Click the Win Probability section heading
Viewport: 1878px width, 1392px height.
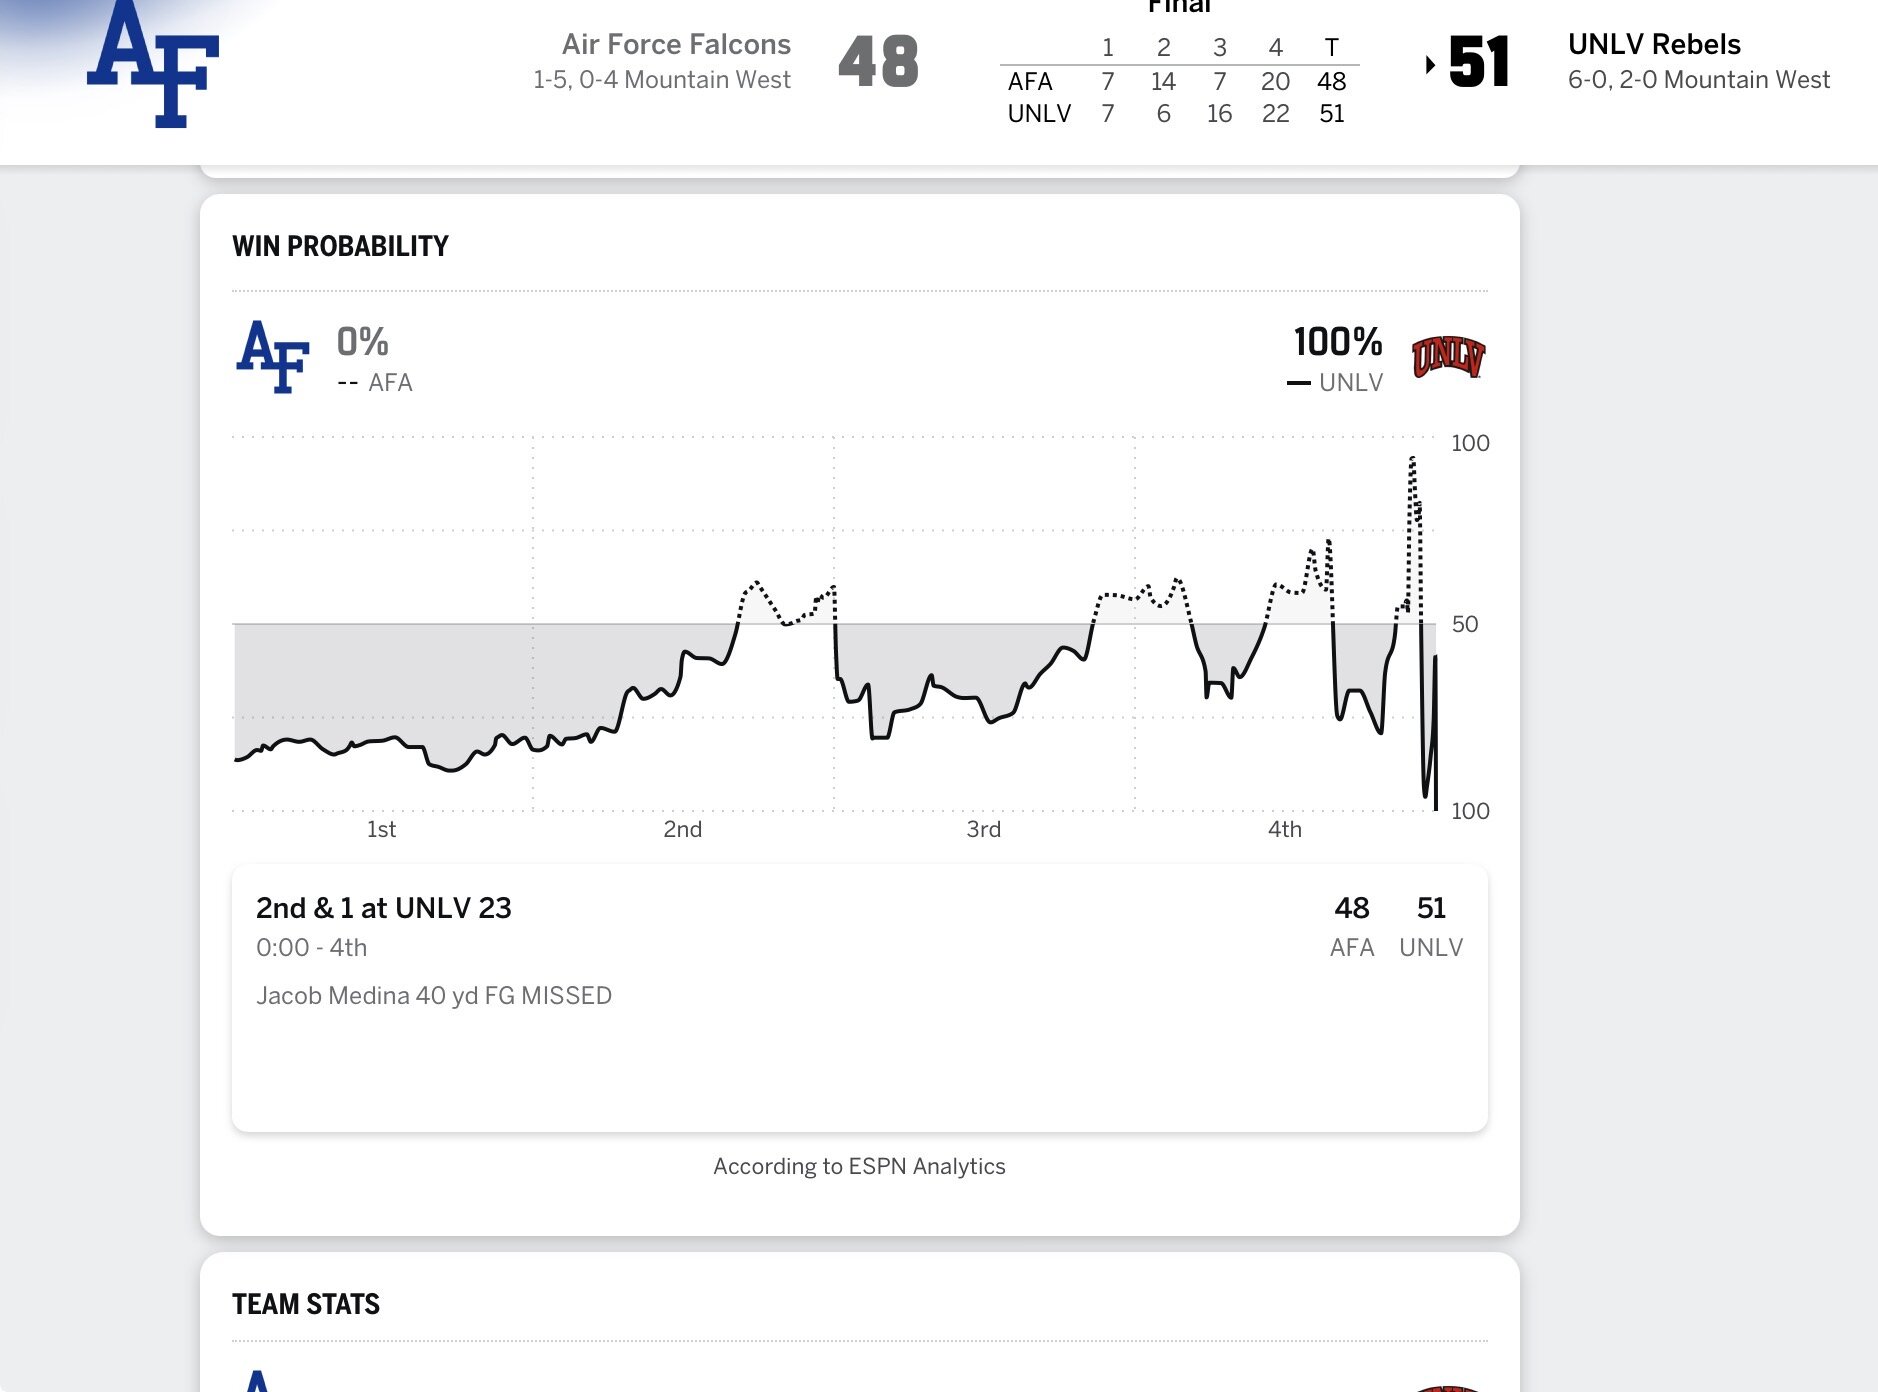click(340, 246)
